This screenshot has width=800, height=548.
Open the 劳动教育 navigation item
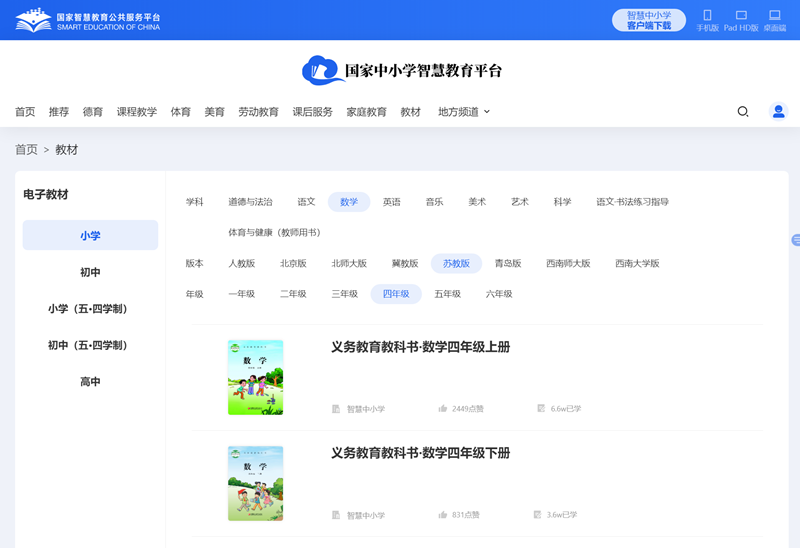259,112
